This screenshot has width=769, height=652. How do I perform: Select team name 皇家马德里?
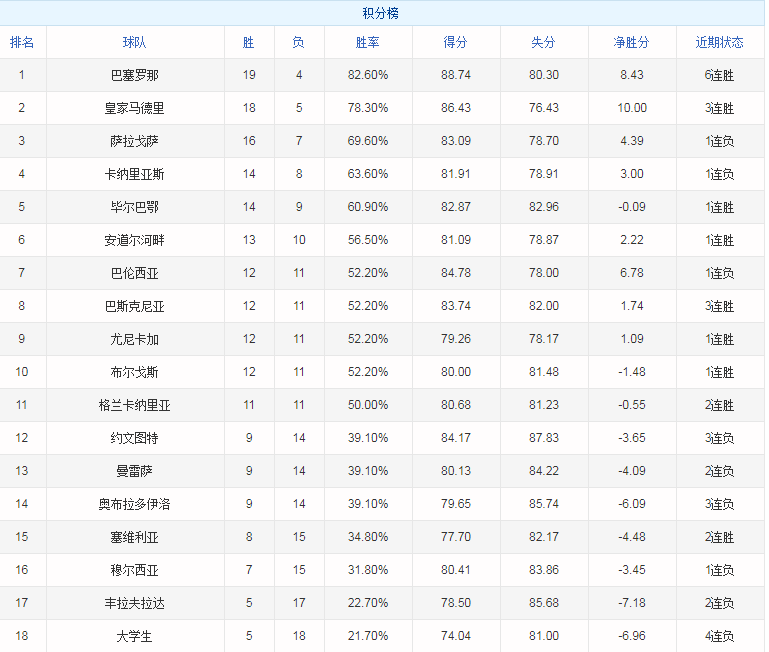click(x=134, y=108)
